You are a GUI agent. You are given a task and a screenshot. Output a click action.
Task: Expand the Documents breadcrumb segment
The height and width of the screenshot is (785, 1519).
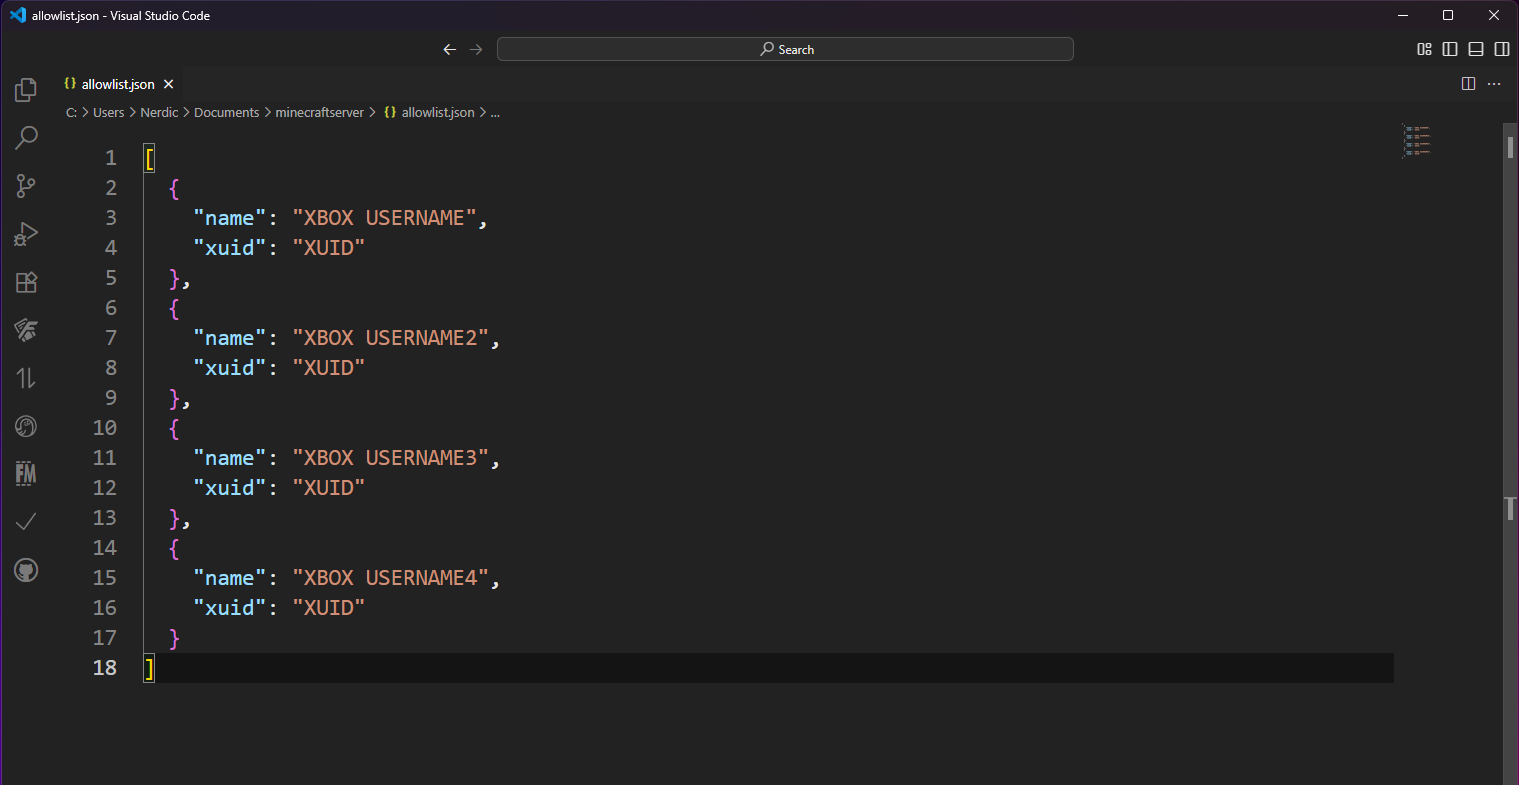pyautogui.click(x=226, y=113)
